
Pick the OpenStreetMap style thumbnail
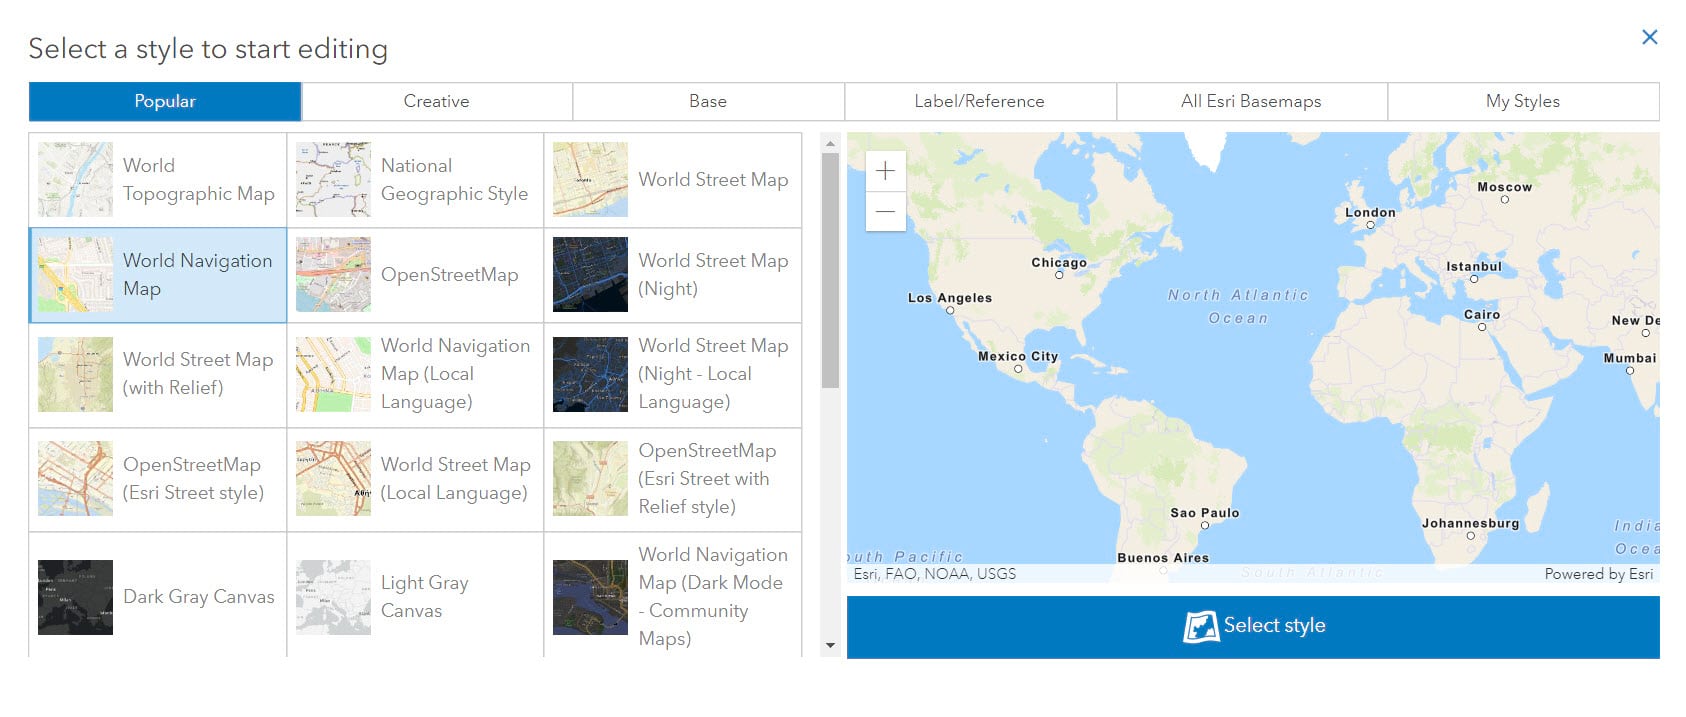[333, 275]
